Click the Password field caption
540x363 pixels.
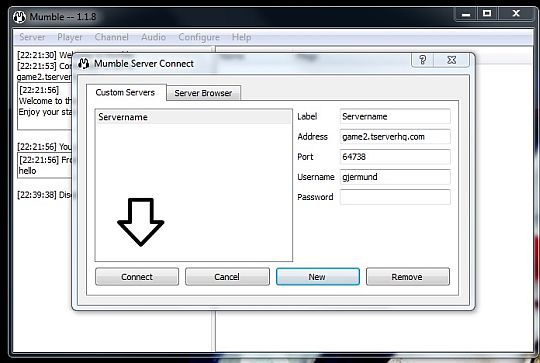315,197
